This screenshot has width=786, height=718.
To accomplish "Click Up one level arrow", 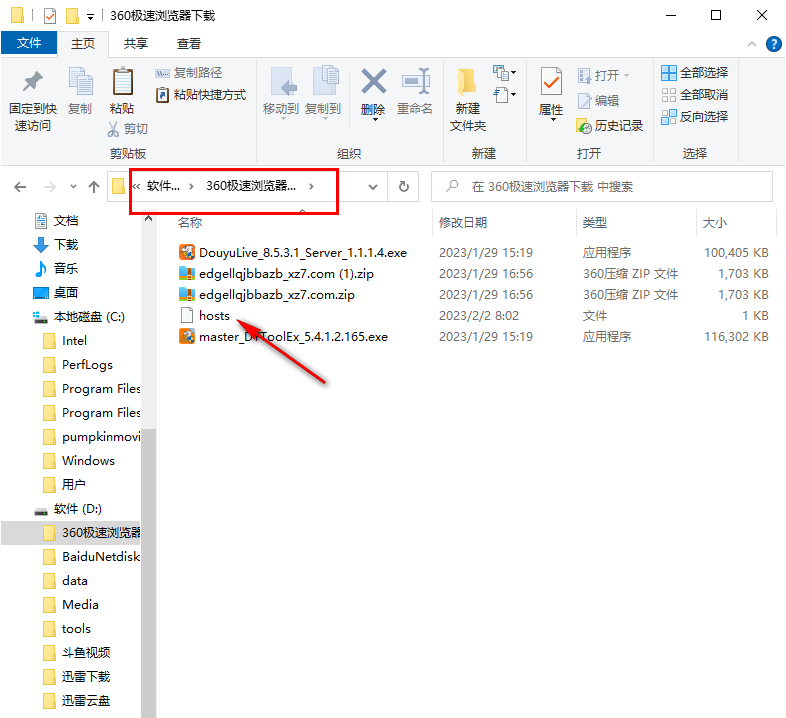I will coord(94,187).
